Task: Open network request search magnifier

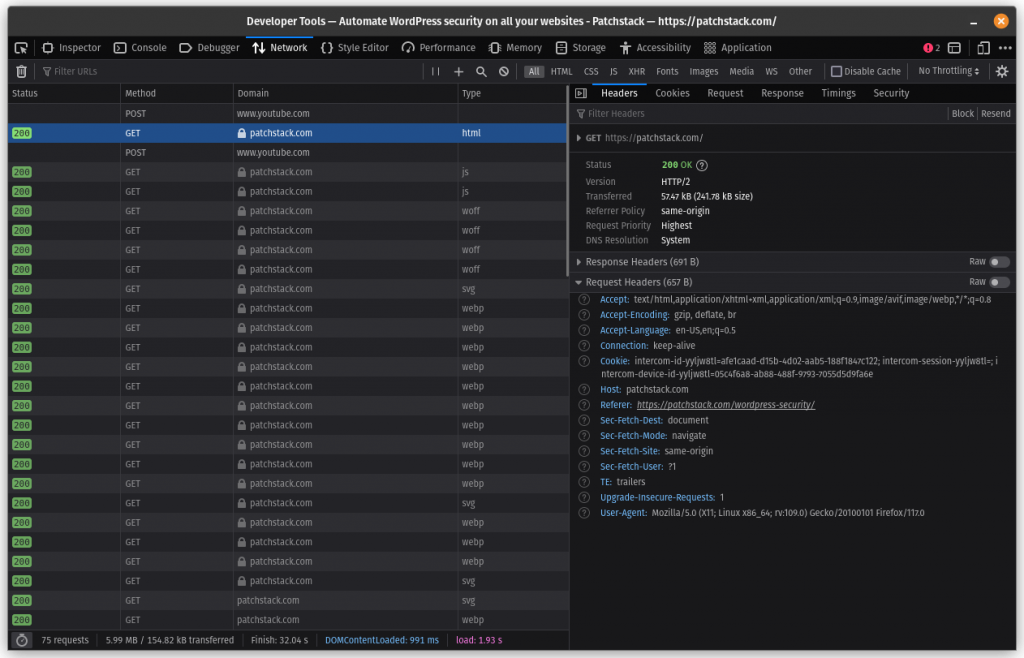Action: (479, 71)
